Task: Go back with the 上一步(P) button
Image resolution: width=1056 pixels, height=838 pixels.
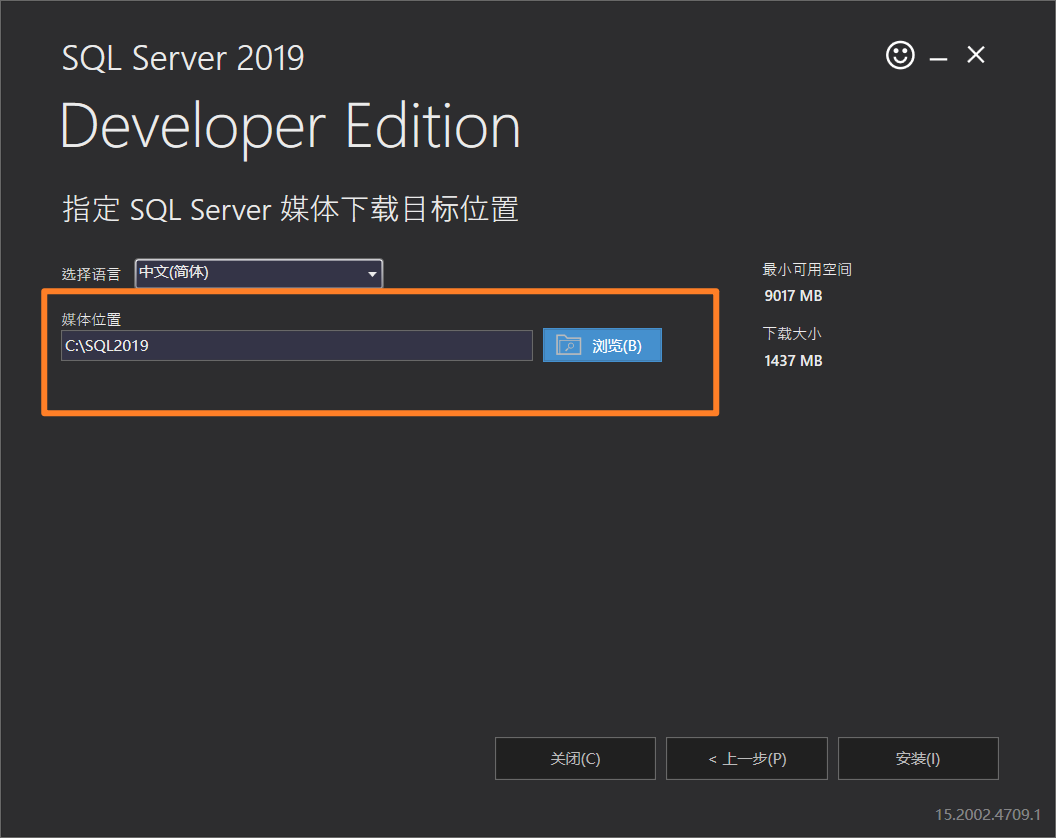Action: pyautogui.click(x=747, y=759)
